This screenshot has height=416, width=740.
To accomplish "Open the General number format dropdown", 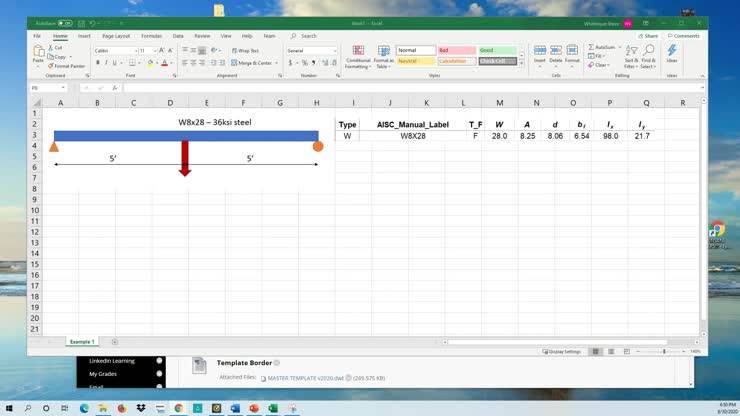I will pos(333,50).
